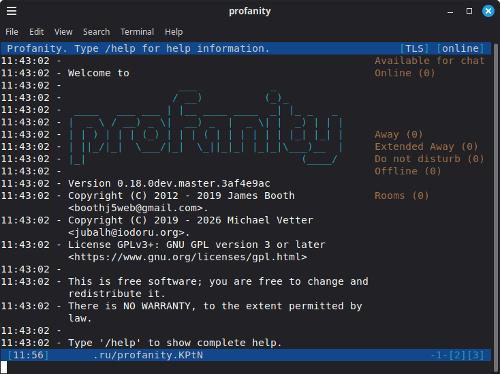Viewport: 500px width, 374px height.
Task: Open the Edit menu
Action: coord(36,32)
